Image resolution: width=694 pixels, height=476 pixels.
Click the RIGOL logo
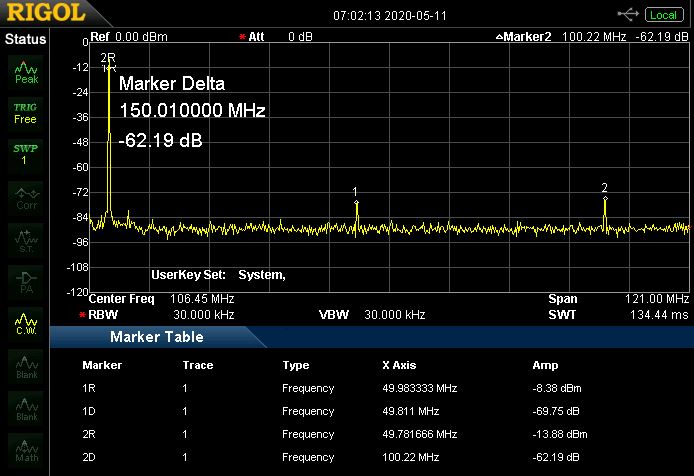[46, 12]
